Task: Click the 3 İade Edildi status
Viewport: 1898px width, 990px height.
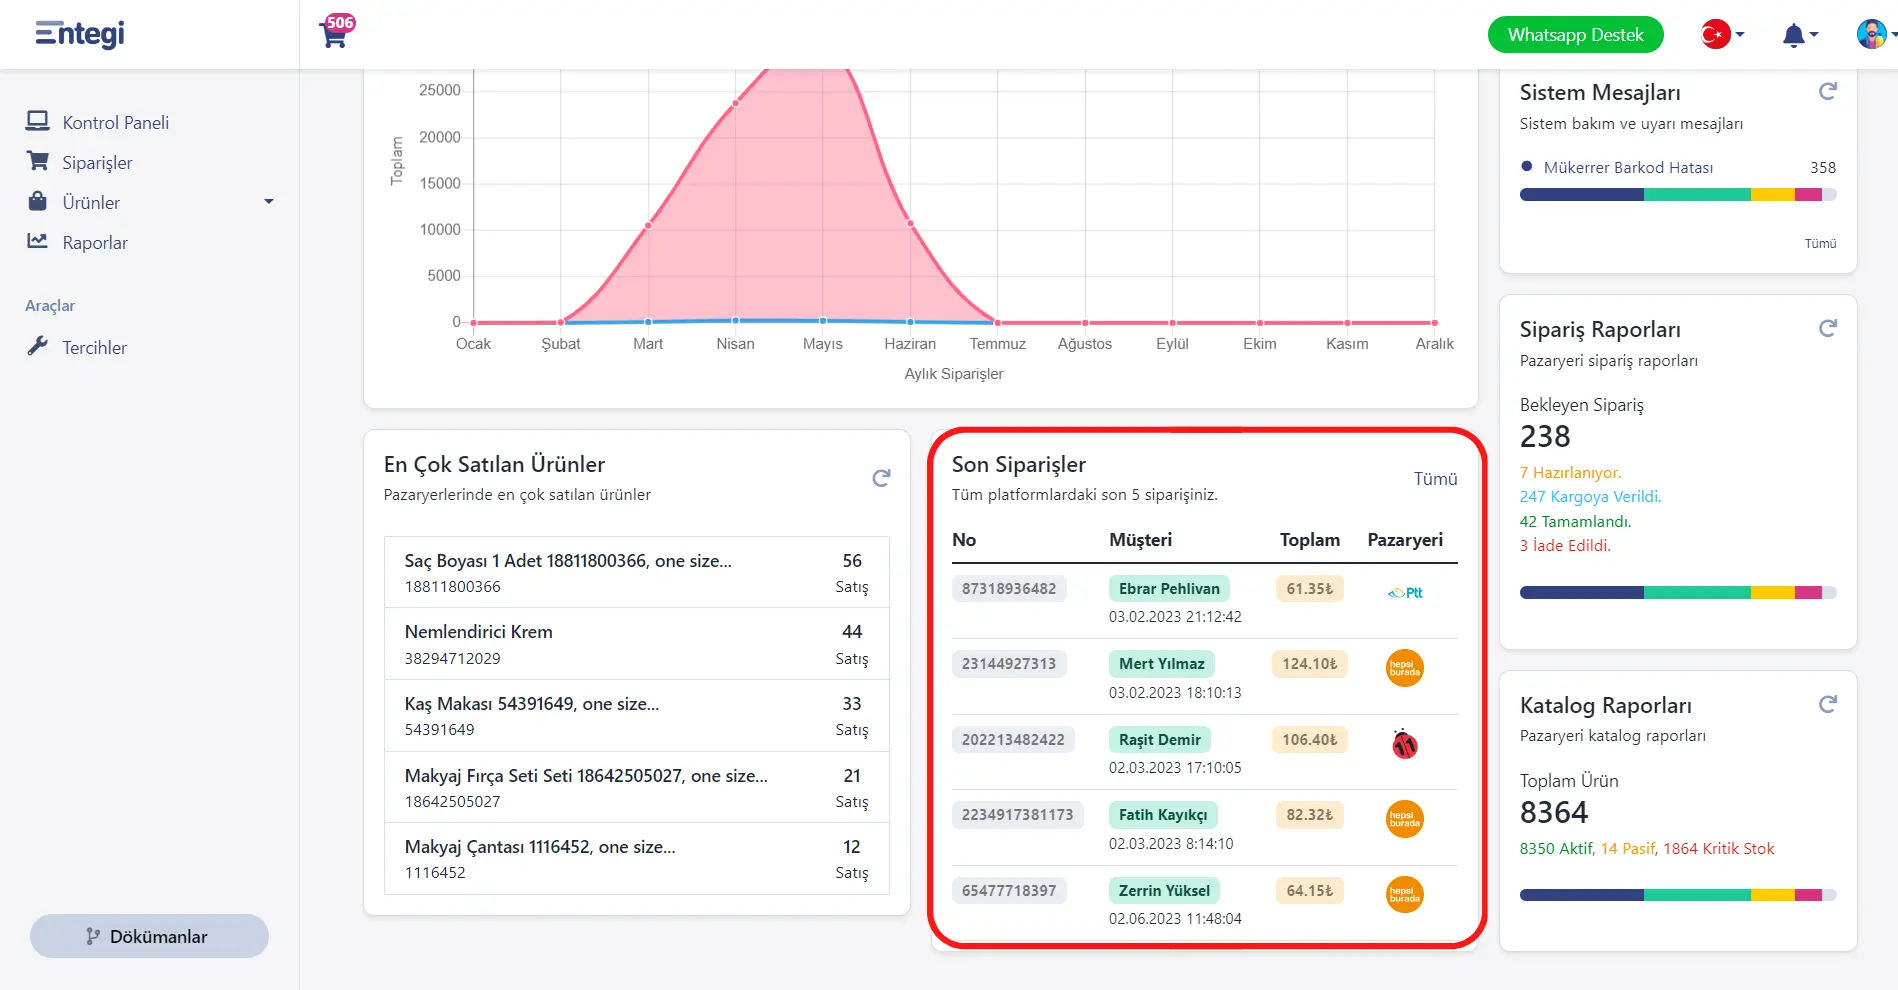Action: tap(1565, 545)
